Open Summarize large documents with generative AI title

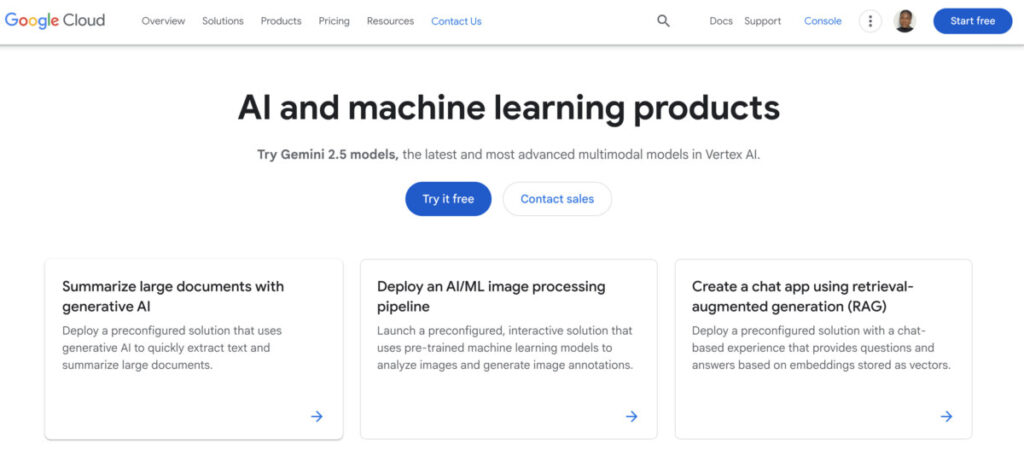point(173,296)
